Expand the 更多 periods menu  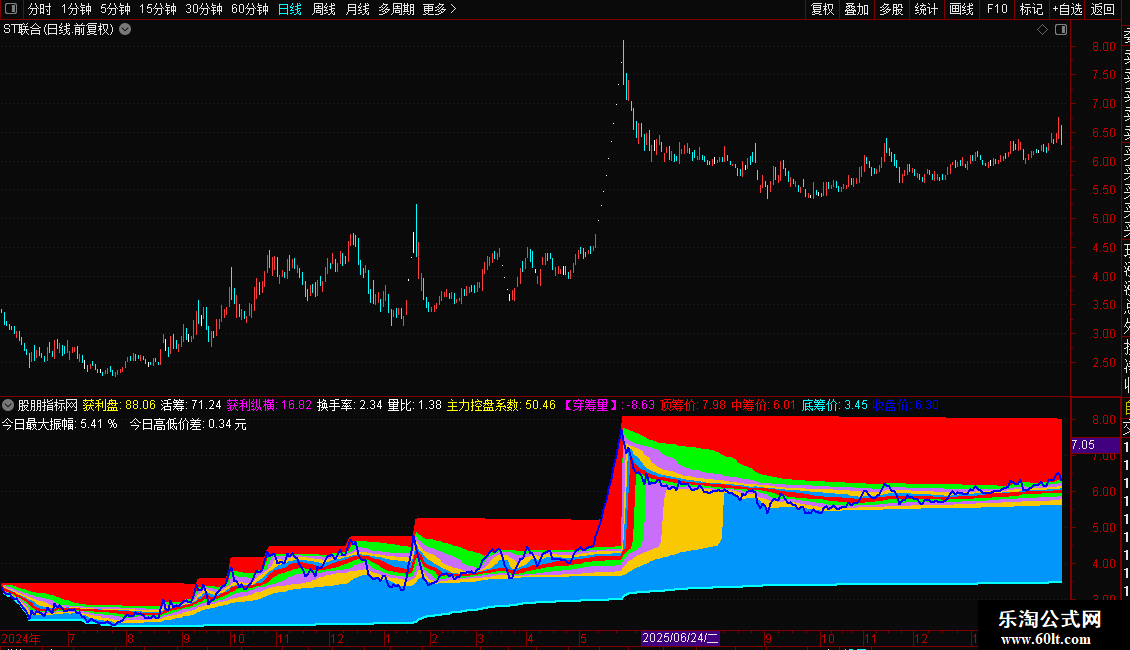coord(439,9)
